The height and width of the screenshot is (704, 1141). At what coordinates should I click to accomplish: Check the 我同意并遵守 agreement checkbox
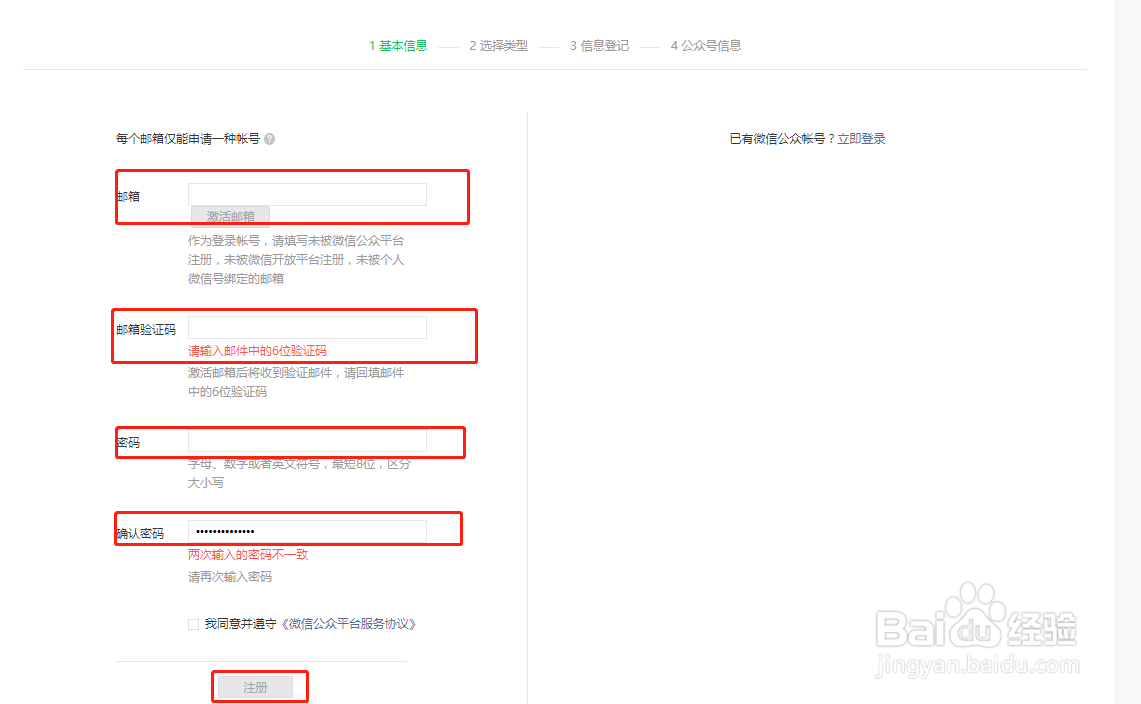[x=194, y=624]
